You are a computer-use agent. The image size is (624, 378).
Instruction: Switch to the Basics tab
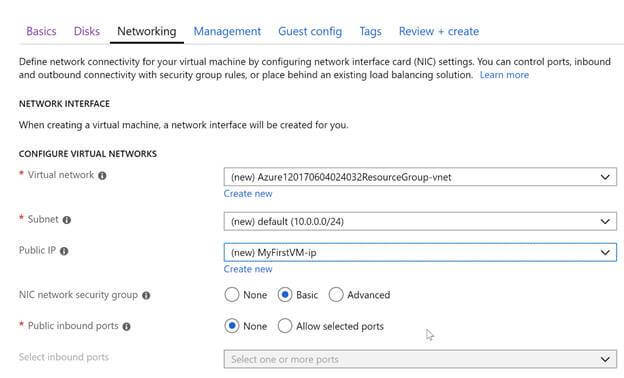[41, 31]
